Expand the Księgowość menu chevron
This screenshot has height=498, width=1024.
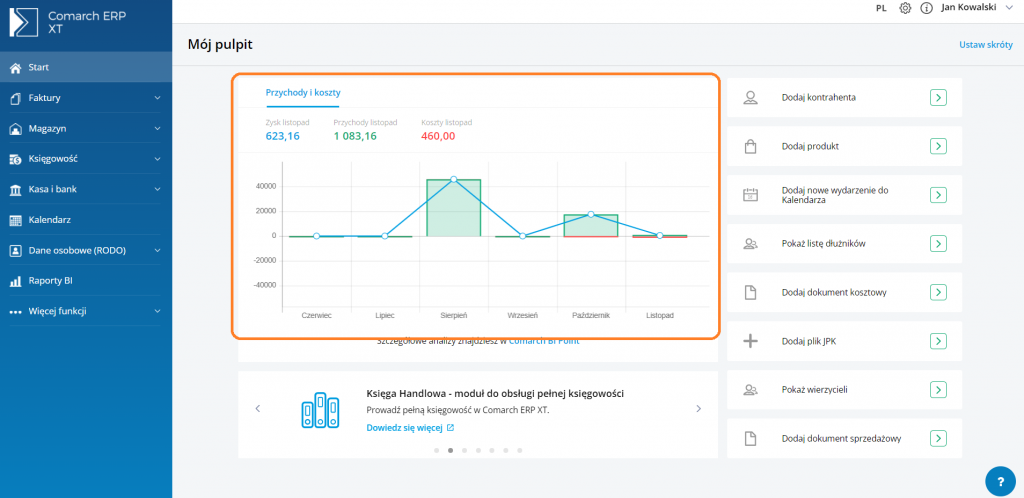click(157, 159)
